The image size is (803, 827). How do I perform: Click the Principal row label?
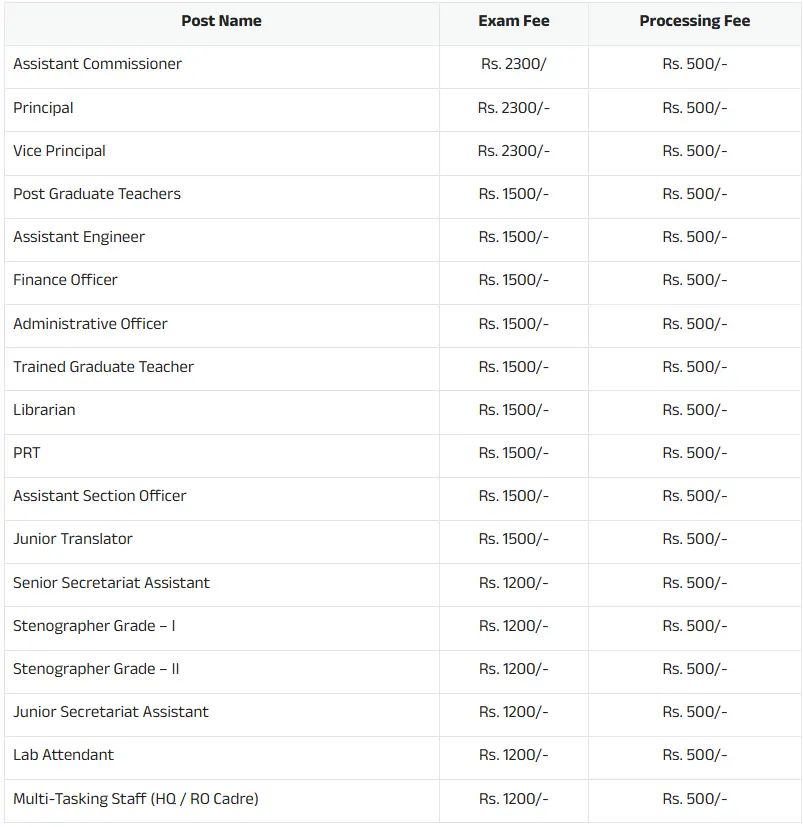pos(43,108)
